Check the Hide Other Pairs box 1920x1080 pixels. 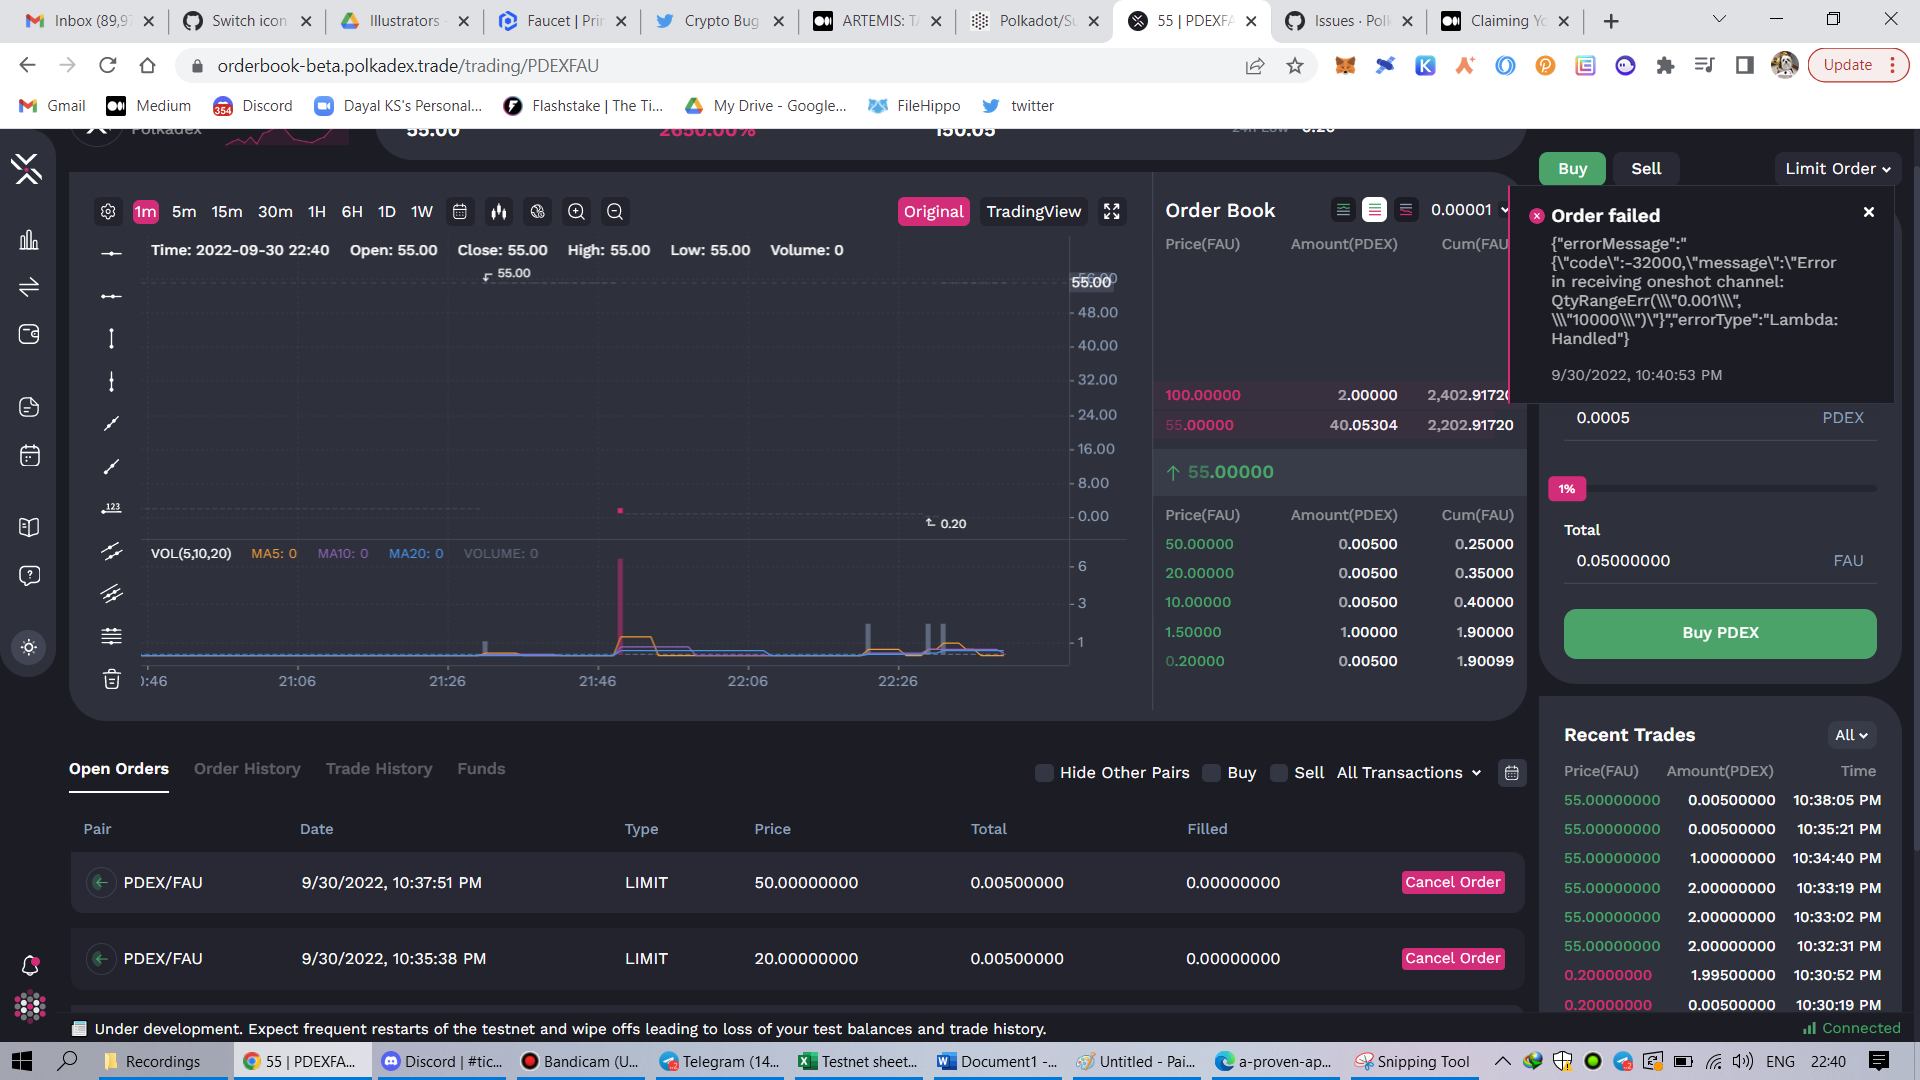tap(1044, 773)
